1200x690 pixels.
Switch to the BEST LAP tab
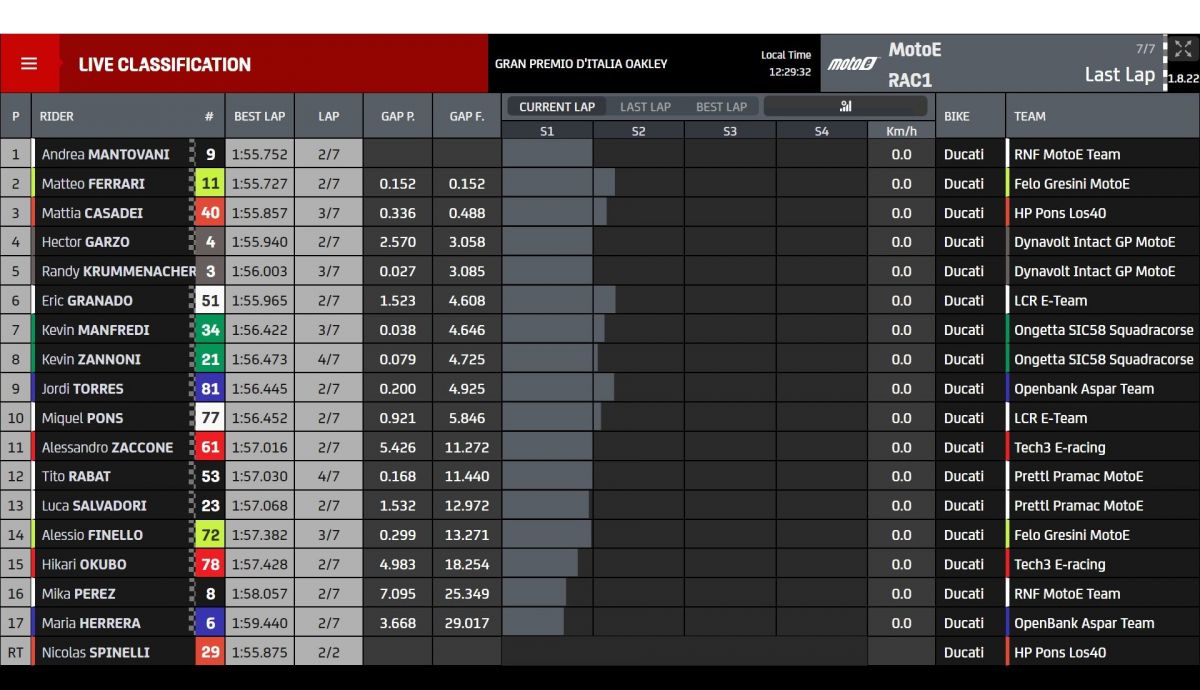721,107
